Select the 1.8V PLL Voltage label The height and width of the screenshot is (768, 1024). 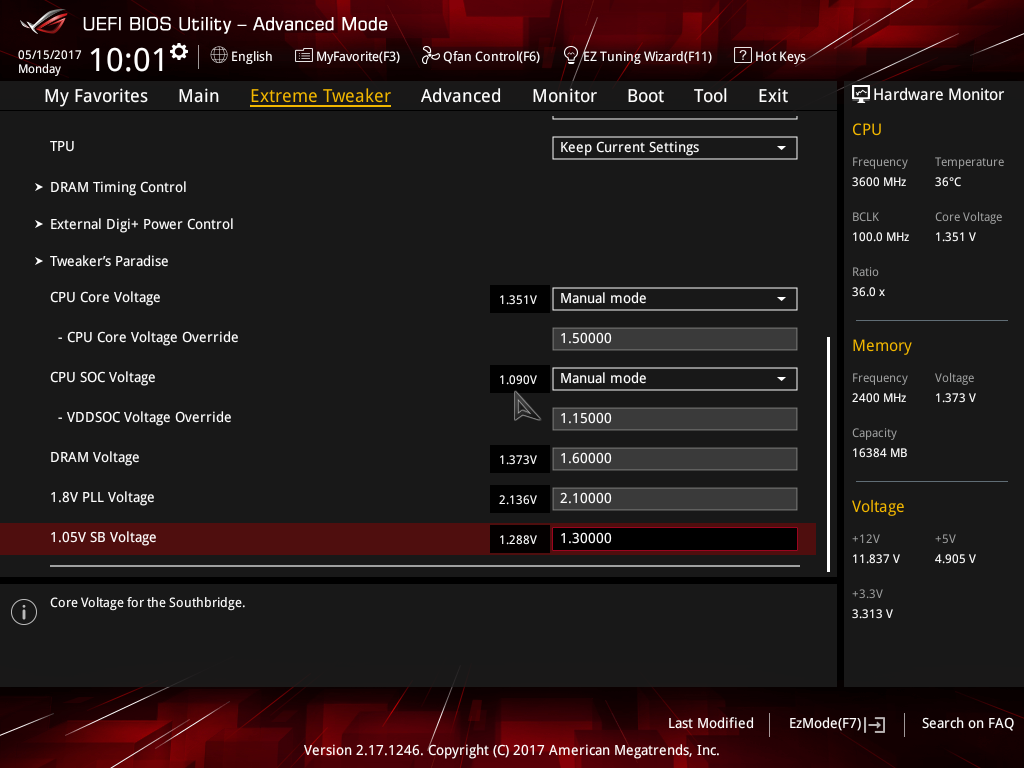[x=103, y=498]
